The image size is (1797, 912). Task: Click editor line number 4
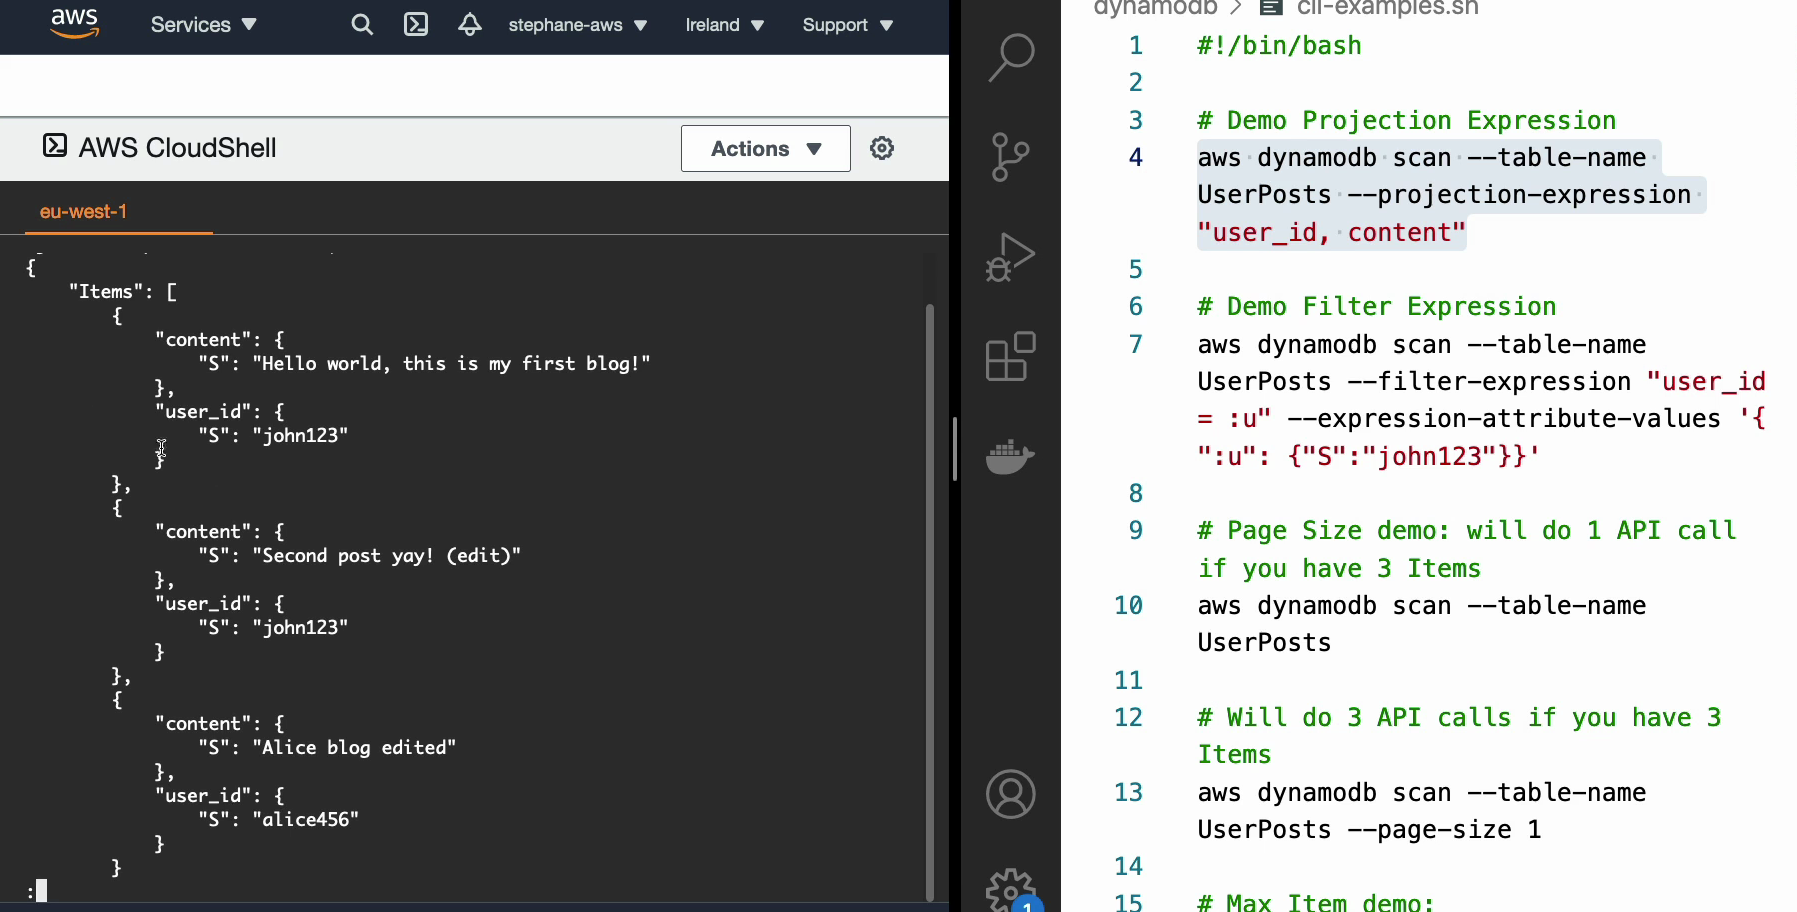(x=1136, y=157)
